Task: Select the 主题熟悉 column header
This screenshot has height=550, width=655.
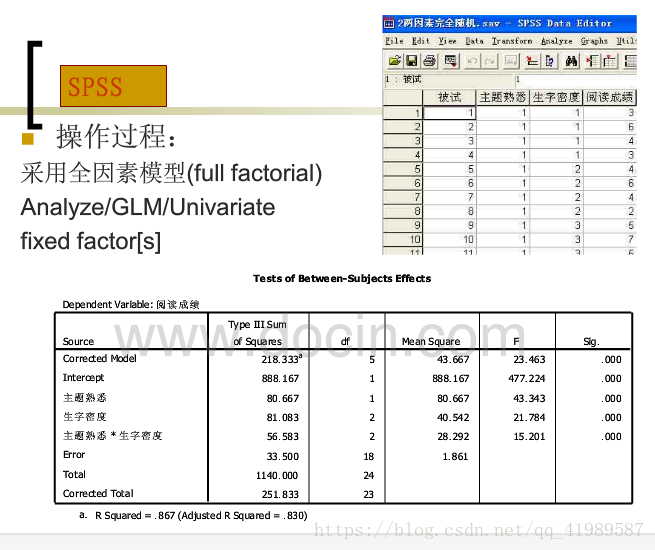Action: (x=503, y=97)
